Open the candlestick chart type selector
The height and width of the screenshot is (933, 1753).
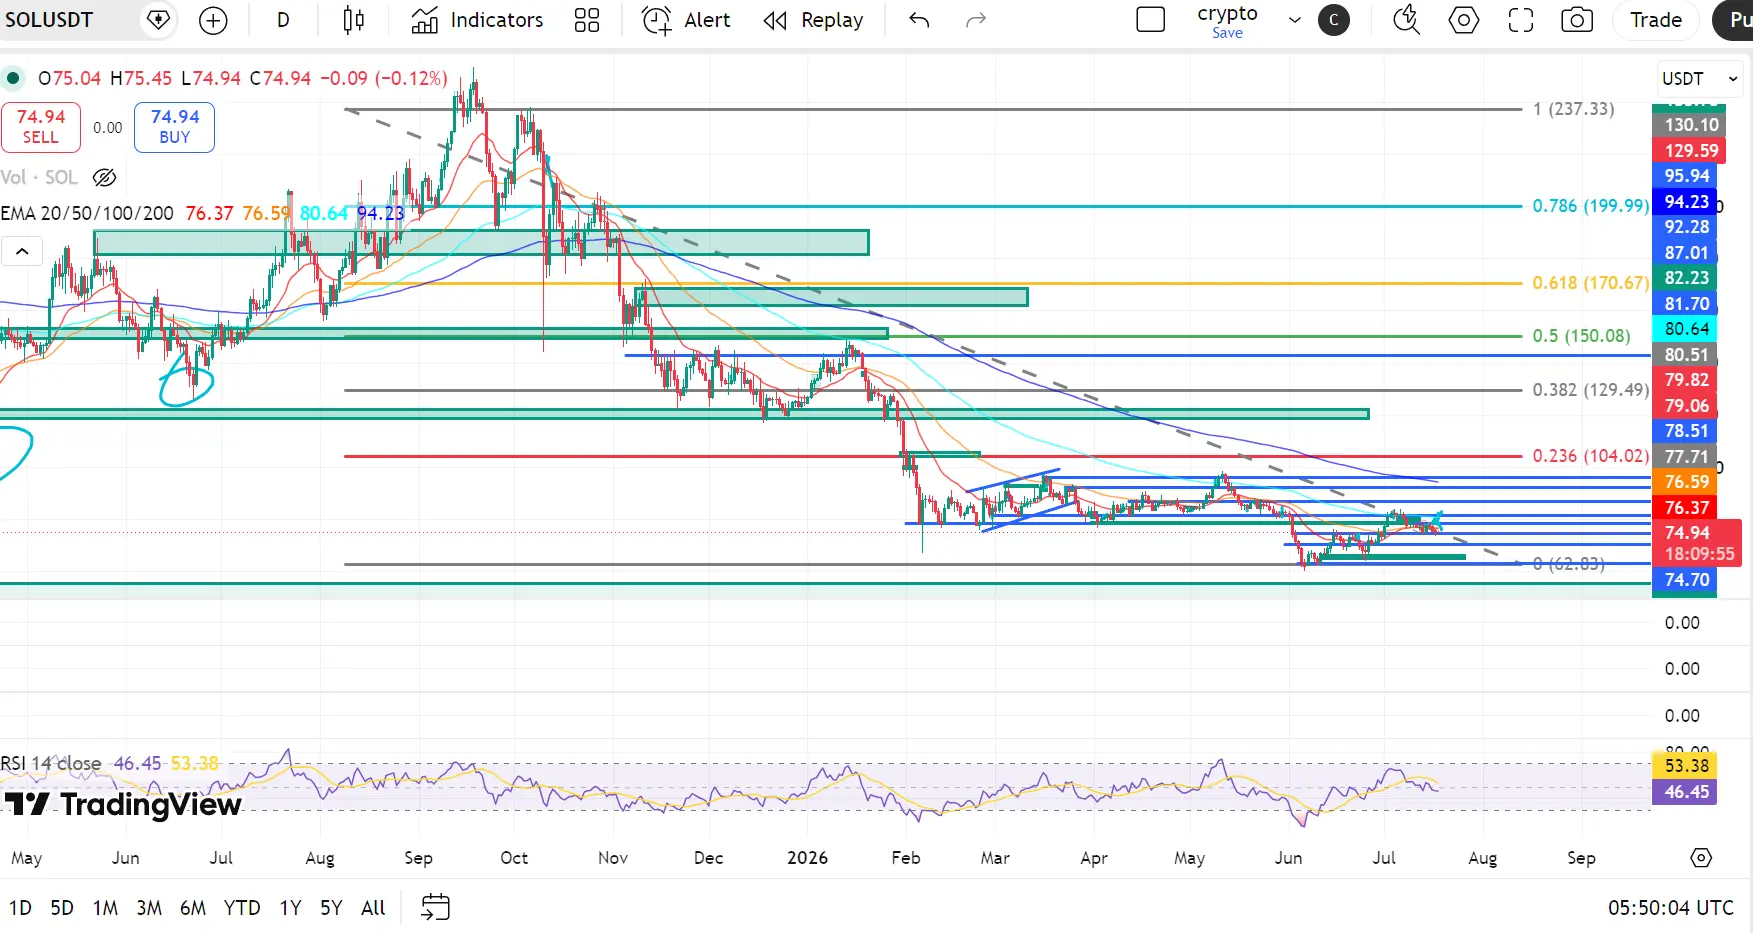(x=353, y=20)
